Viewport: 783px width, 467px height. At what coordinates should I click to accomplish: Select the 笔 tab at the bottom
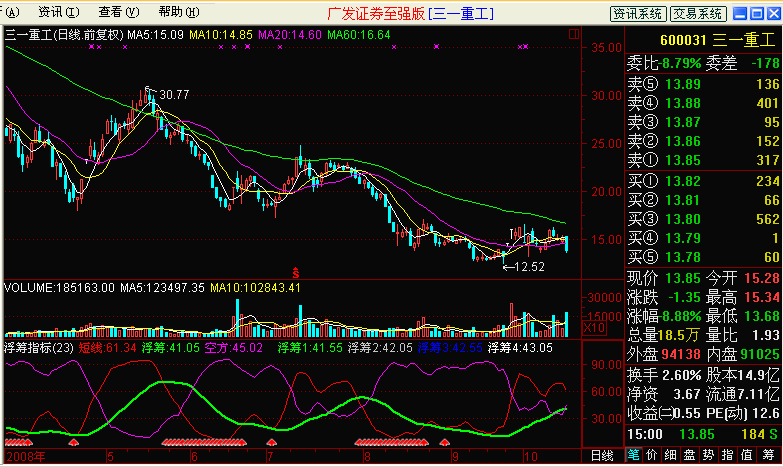(633, 455)
